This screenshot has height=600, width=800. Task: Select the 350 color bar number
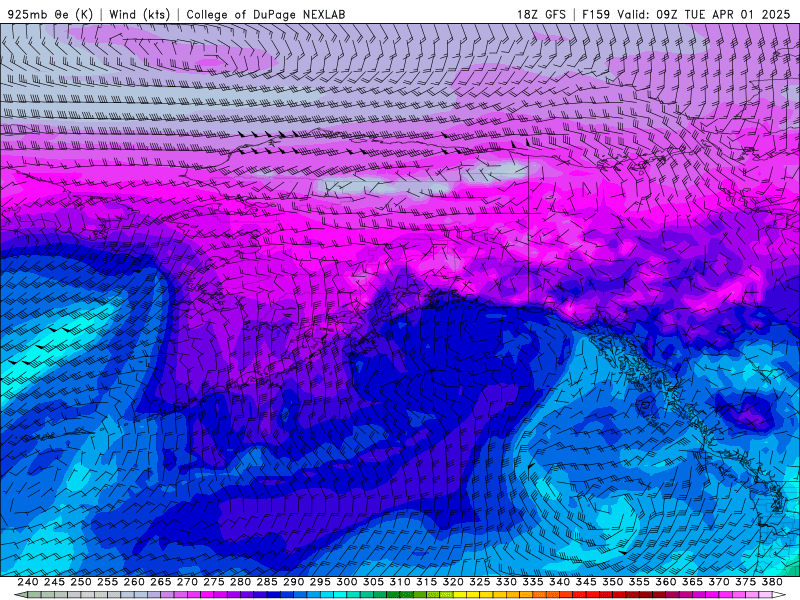[613, 582]
